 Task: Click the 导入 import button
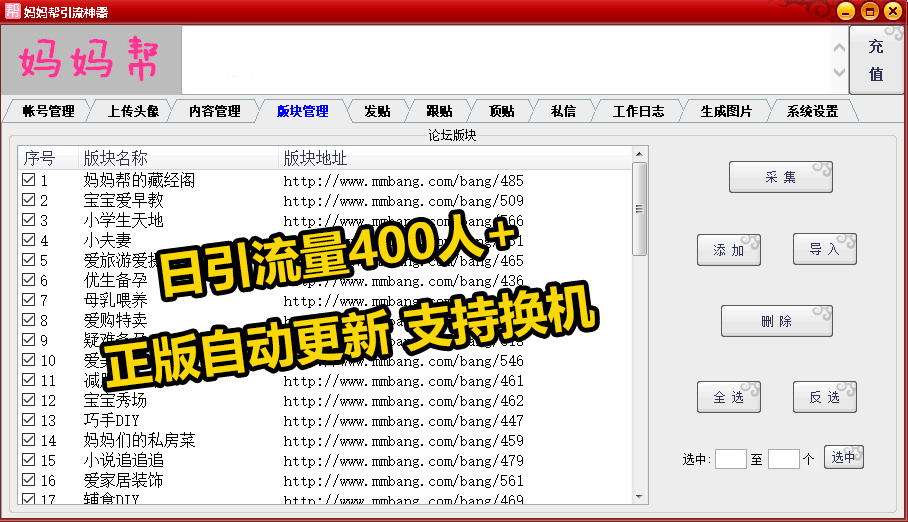point(825,249)
